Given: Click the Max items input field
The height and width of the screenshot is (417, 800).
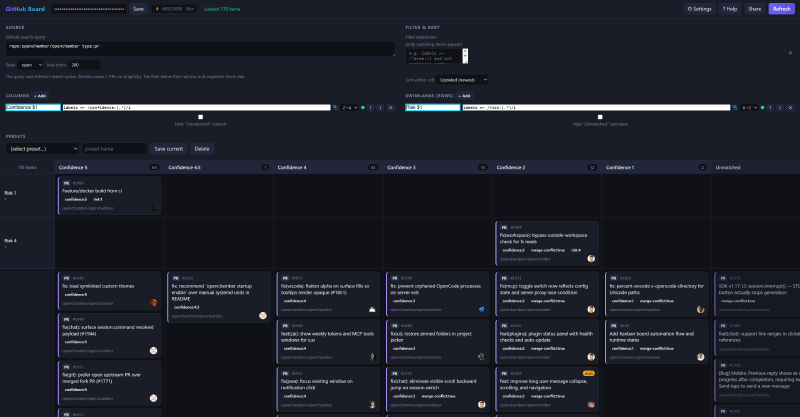Looking at the screenshot, I should pos(85,65).
